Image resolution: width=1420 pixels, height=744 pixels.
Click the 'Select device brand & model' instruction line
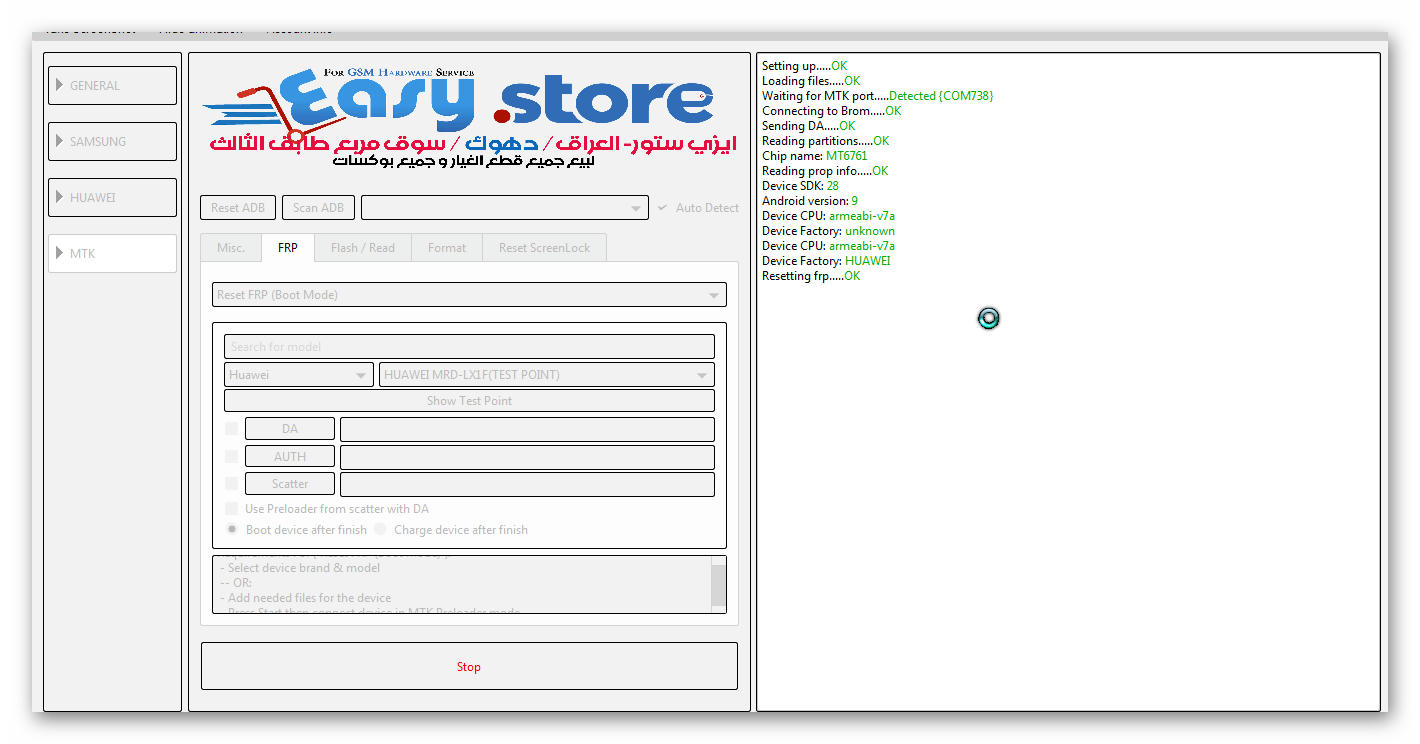(x=300, y=568)
